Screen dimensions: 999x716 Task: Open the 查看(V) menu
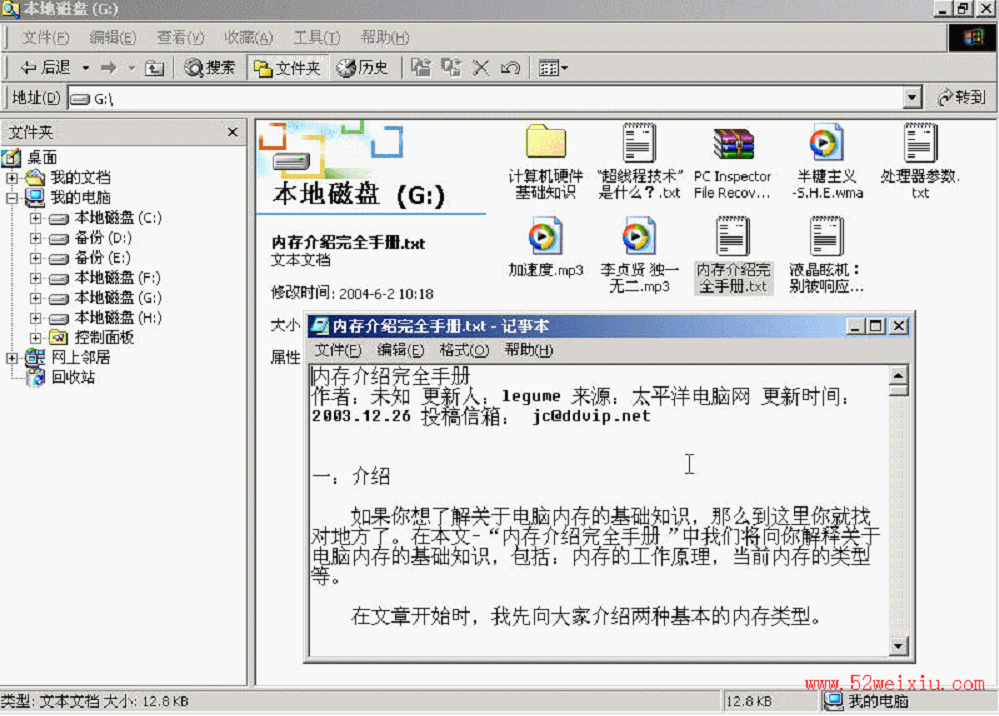click(180, 38)
